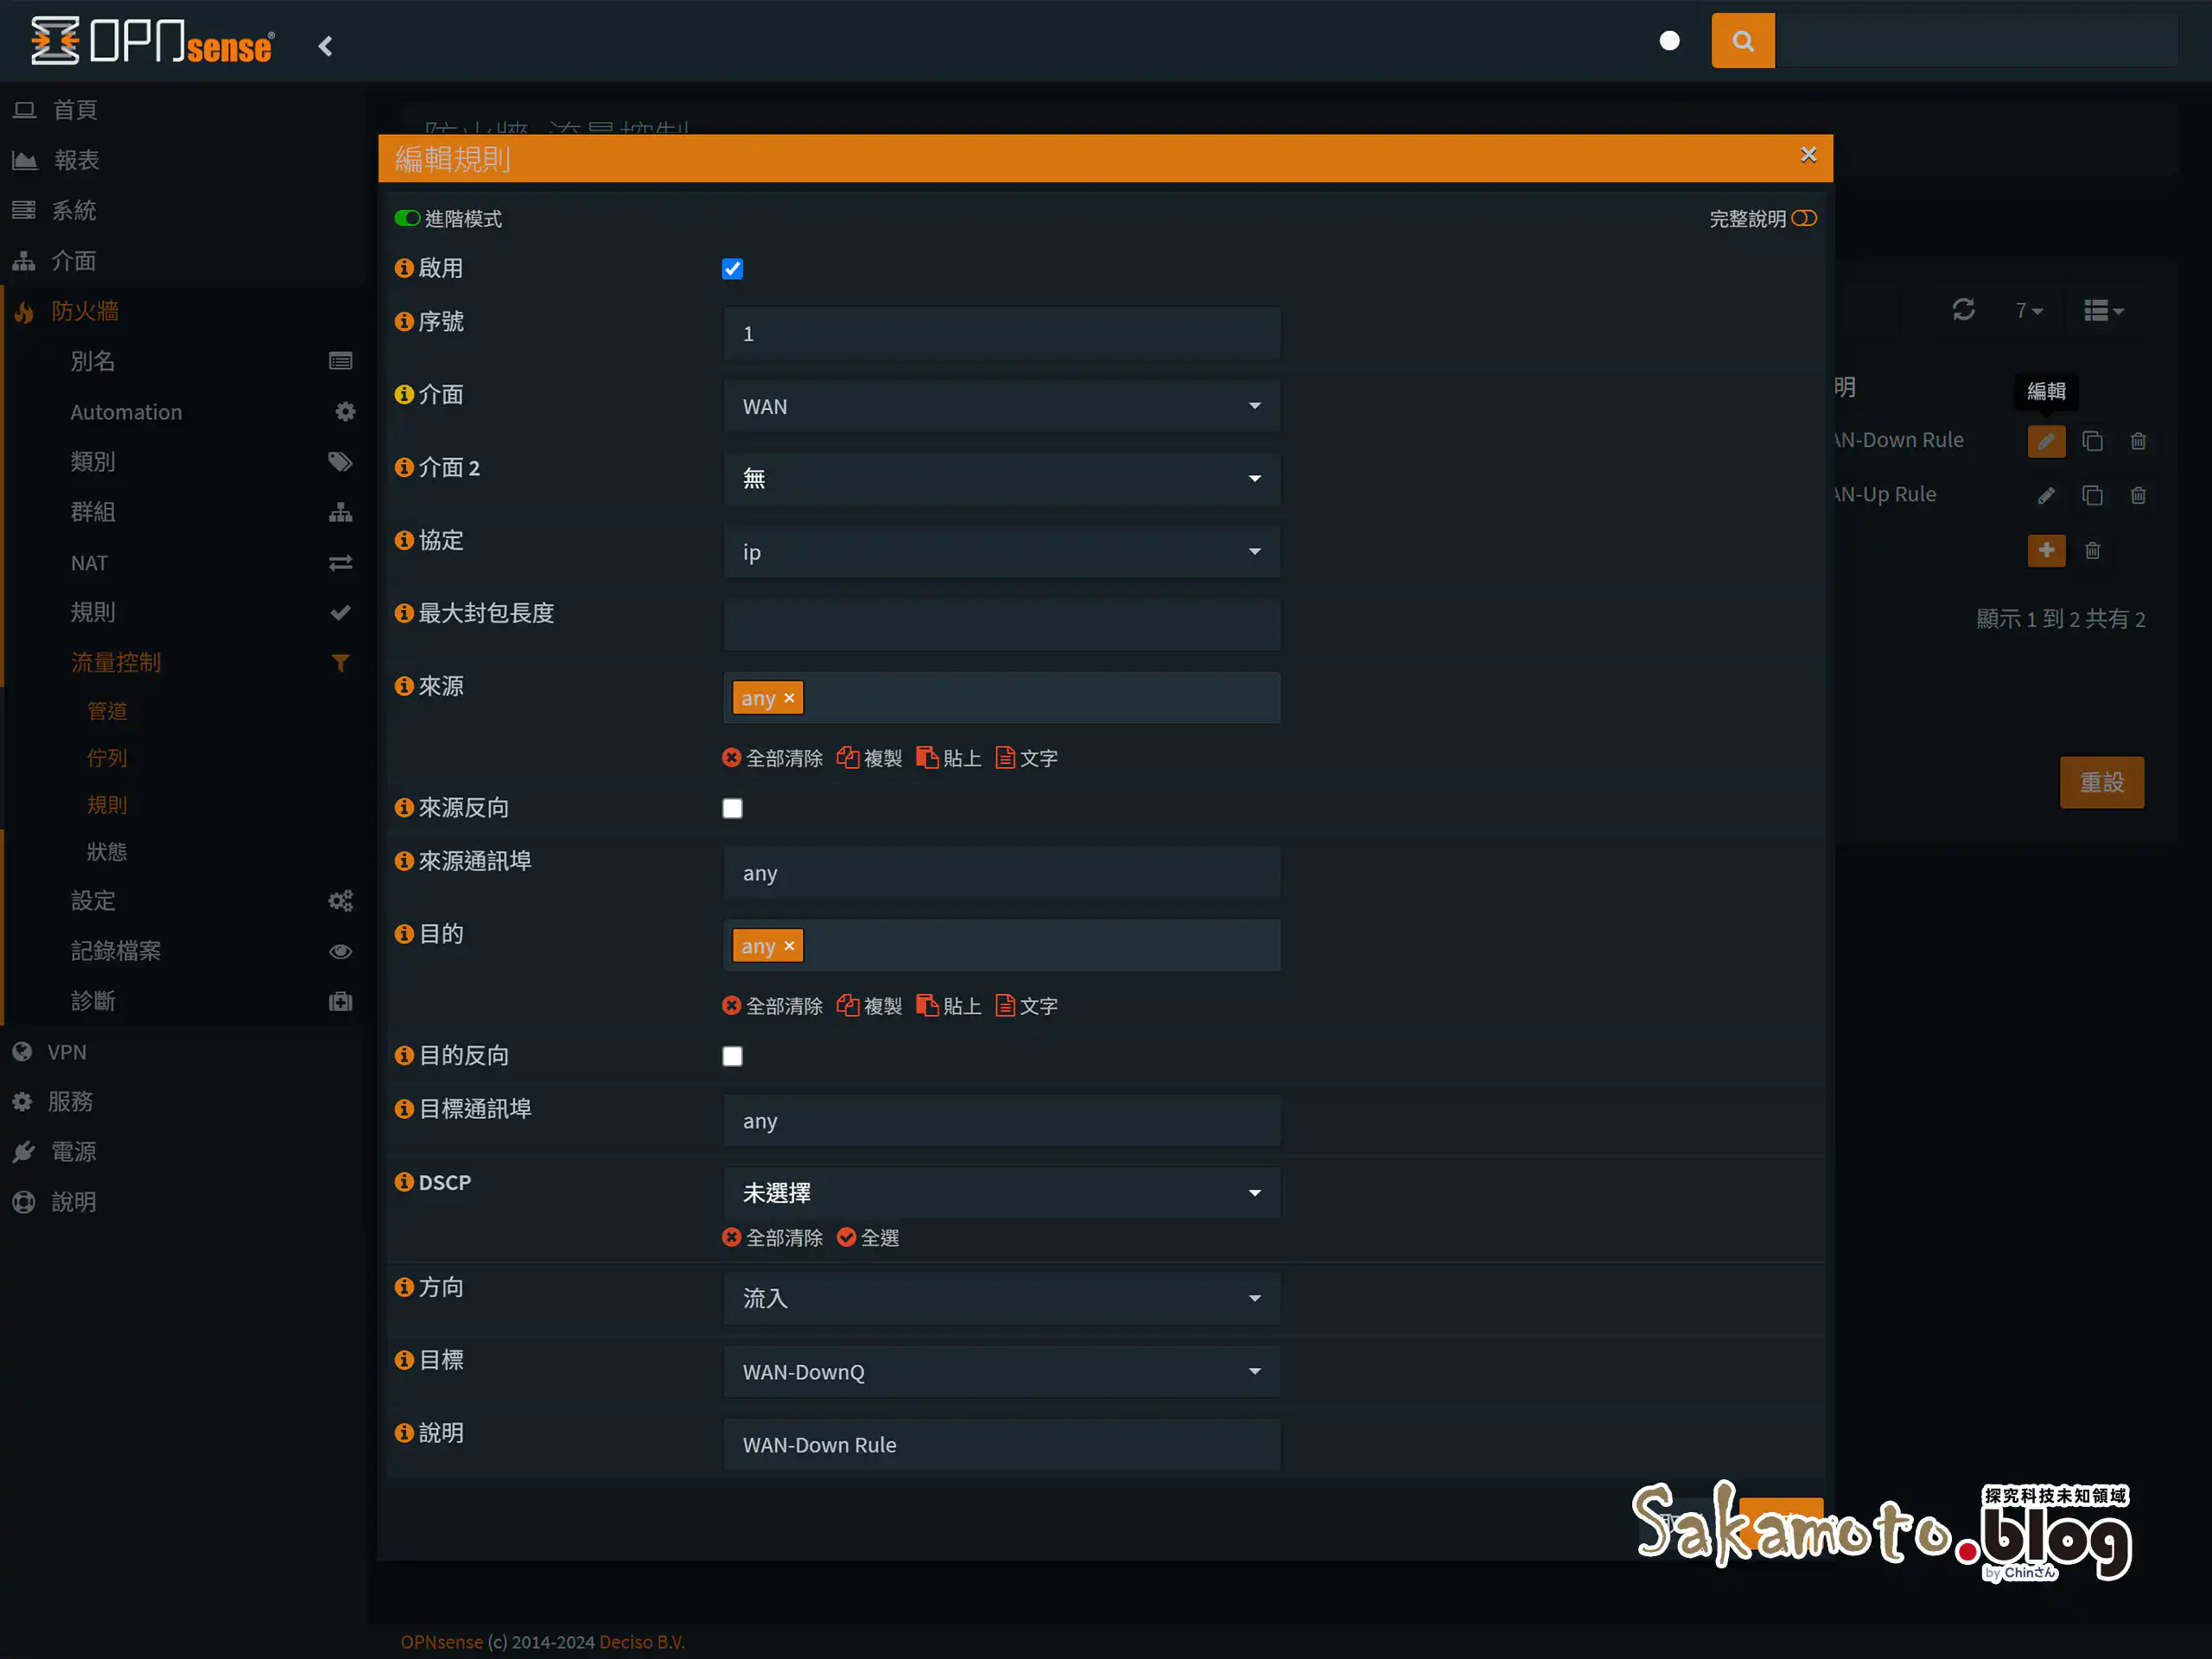2212x1659 pixels.
Task: Delete the WAN-Up Rule with trash icon
Action: pos(2139,495)
